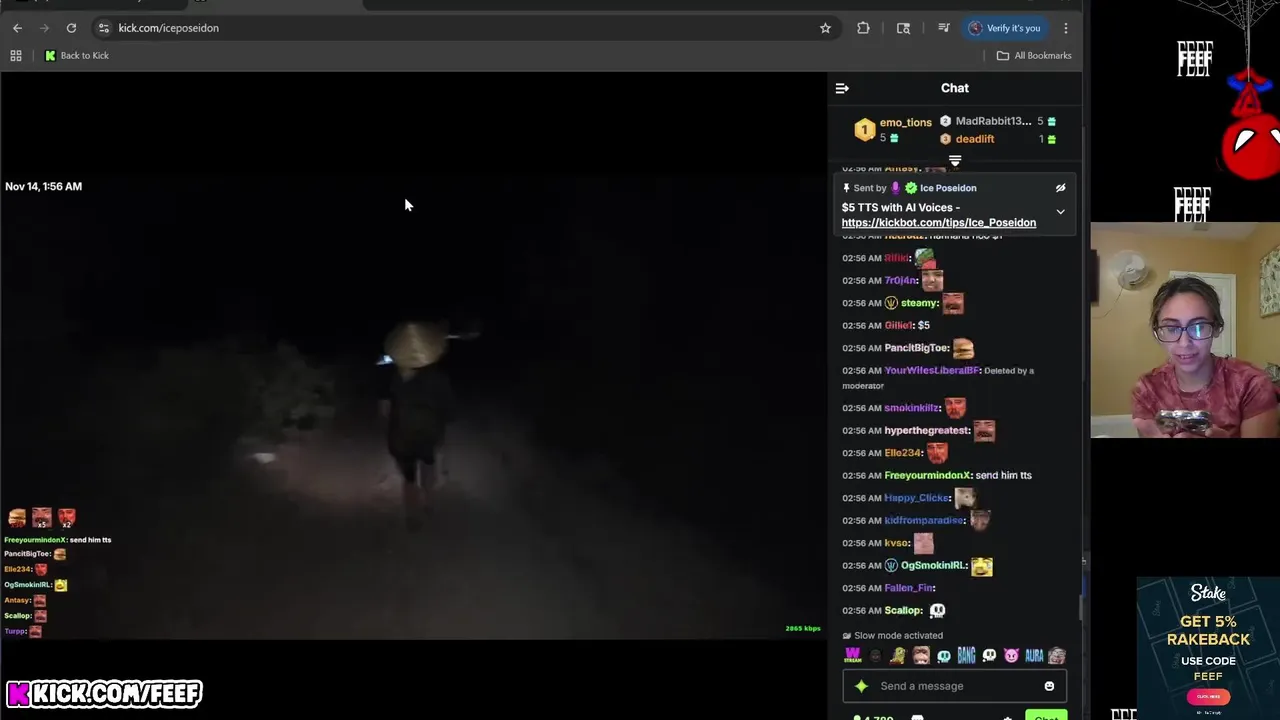Click the Verify it's you profile button

pyautogui.click(x=1005, y=28)
